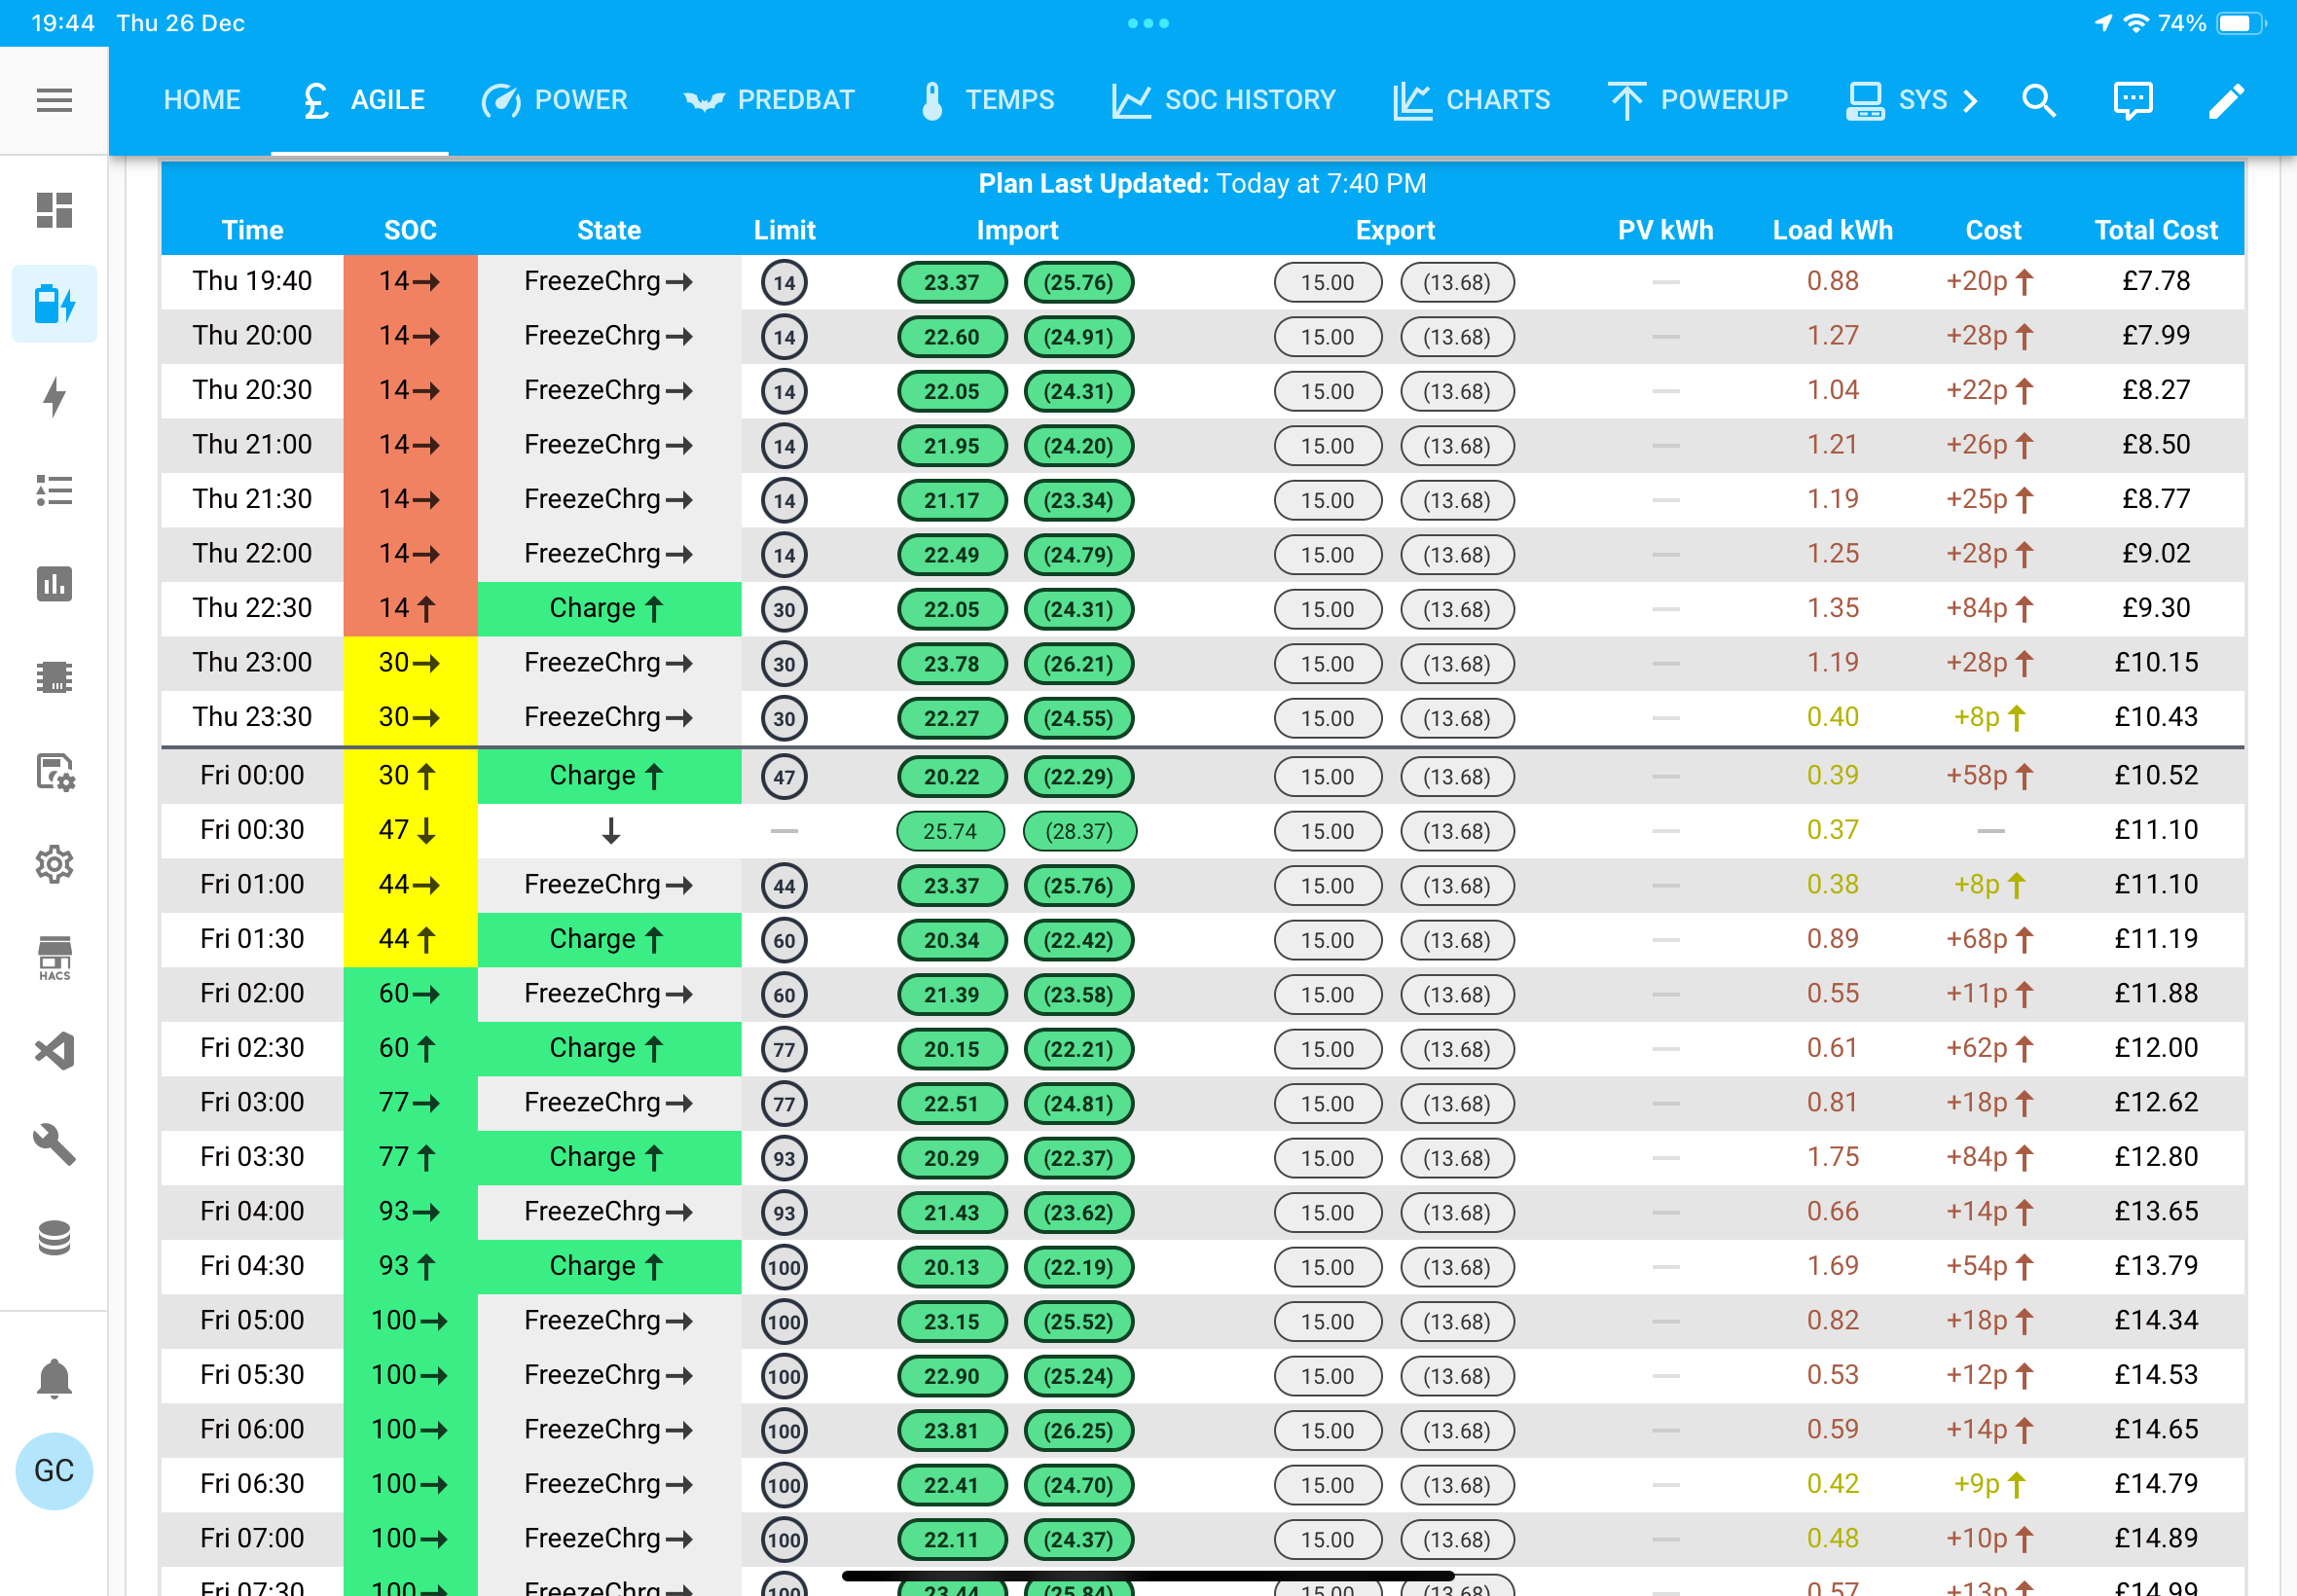Open the Energy lightning bolt sidebar icon
Screen dimensions: 2297x1596
pos(54,397)
